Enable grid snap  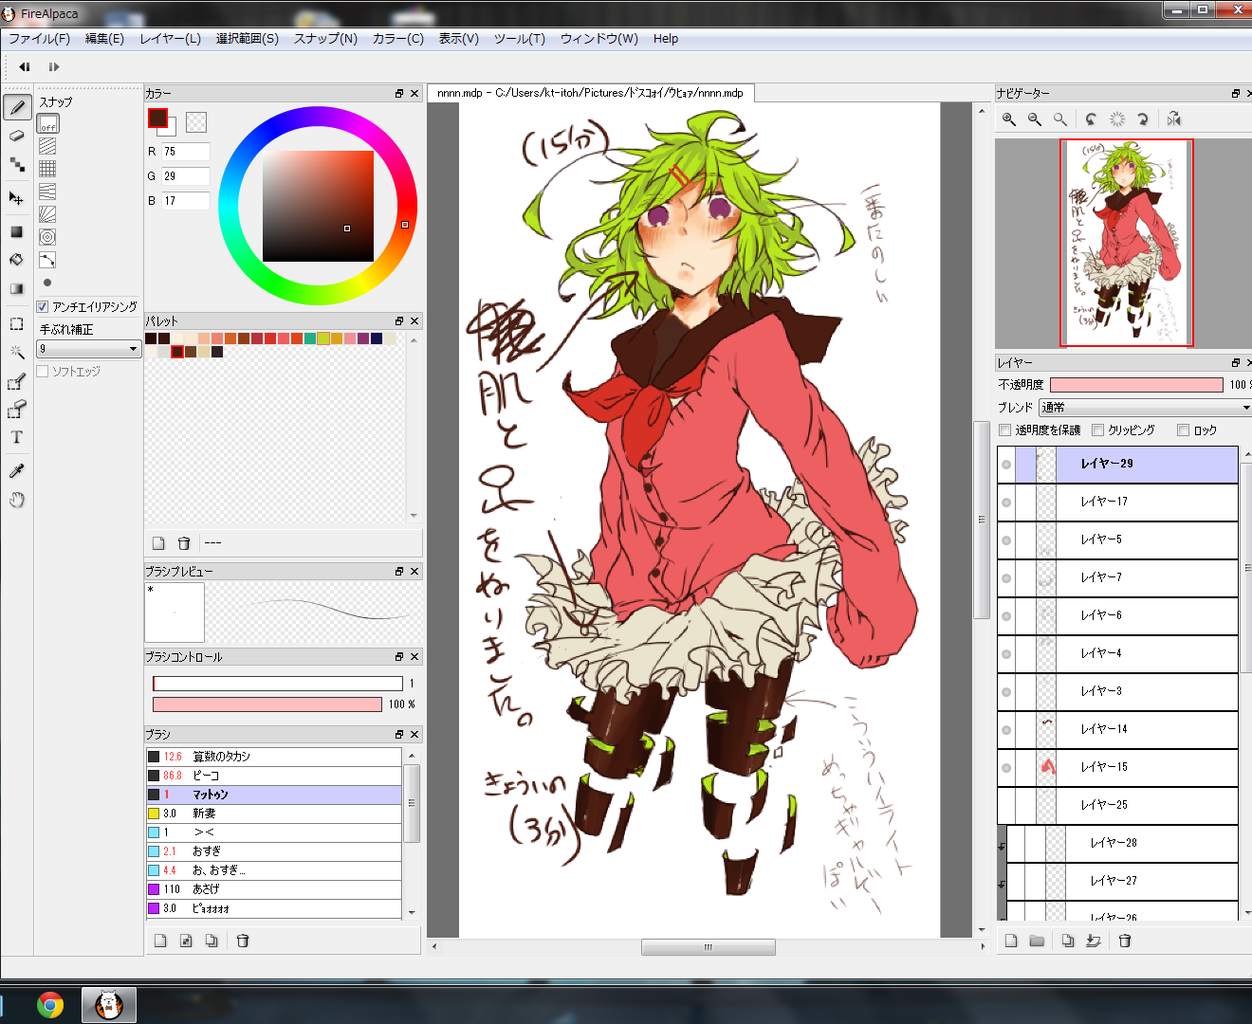pyautogui.click(x=48, y=168)
